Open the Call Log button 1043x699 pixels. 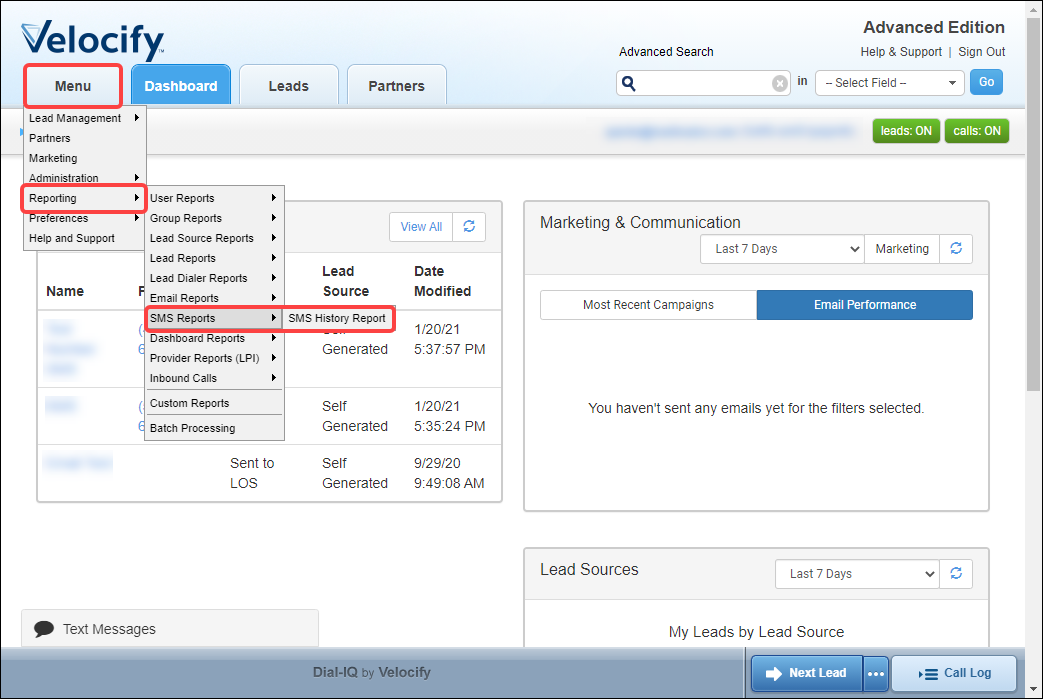[x=954, y=674]
